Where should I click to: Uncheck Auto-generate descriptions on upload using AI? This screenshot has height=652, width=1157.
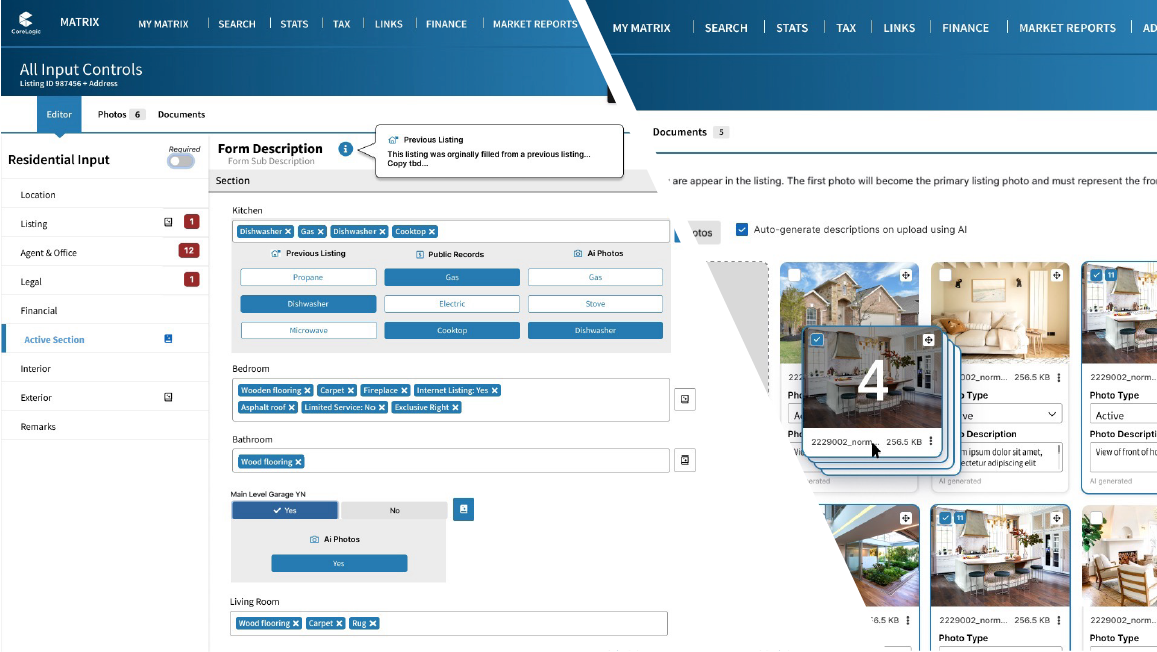tap(741, 229)
